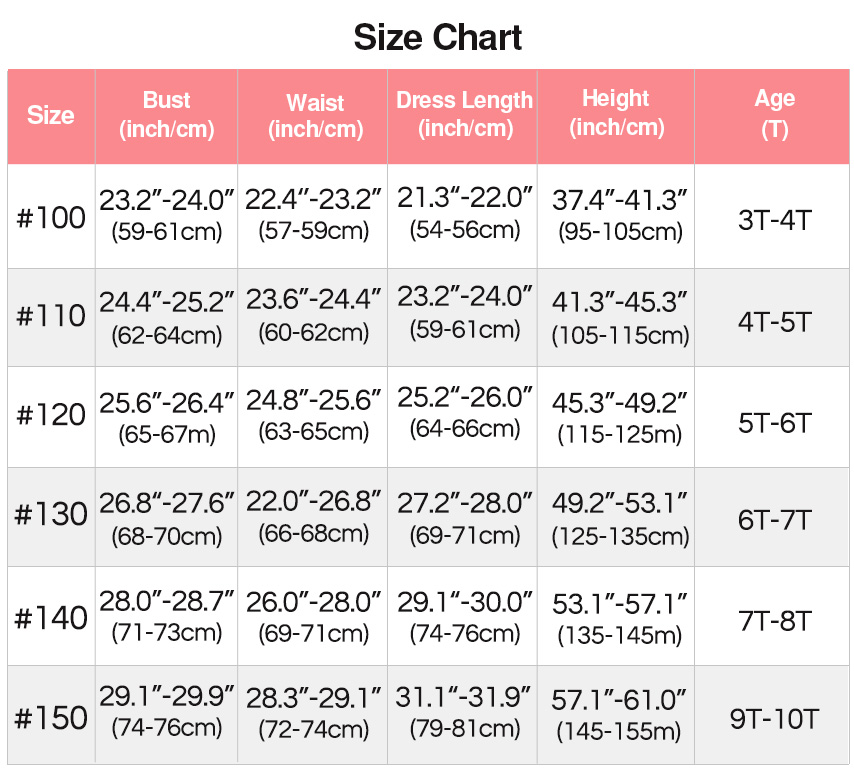The width and height of the screenshot is (854, 777).
Task: Select the Dress Length column header
Action: [465, 114]
